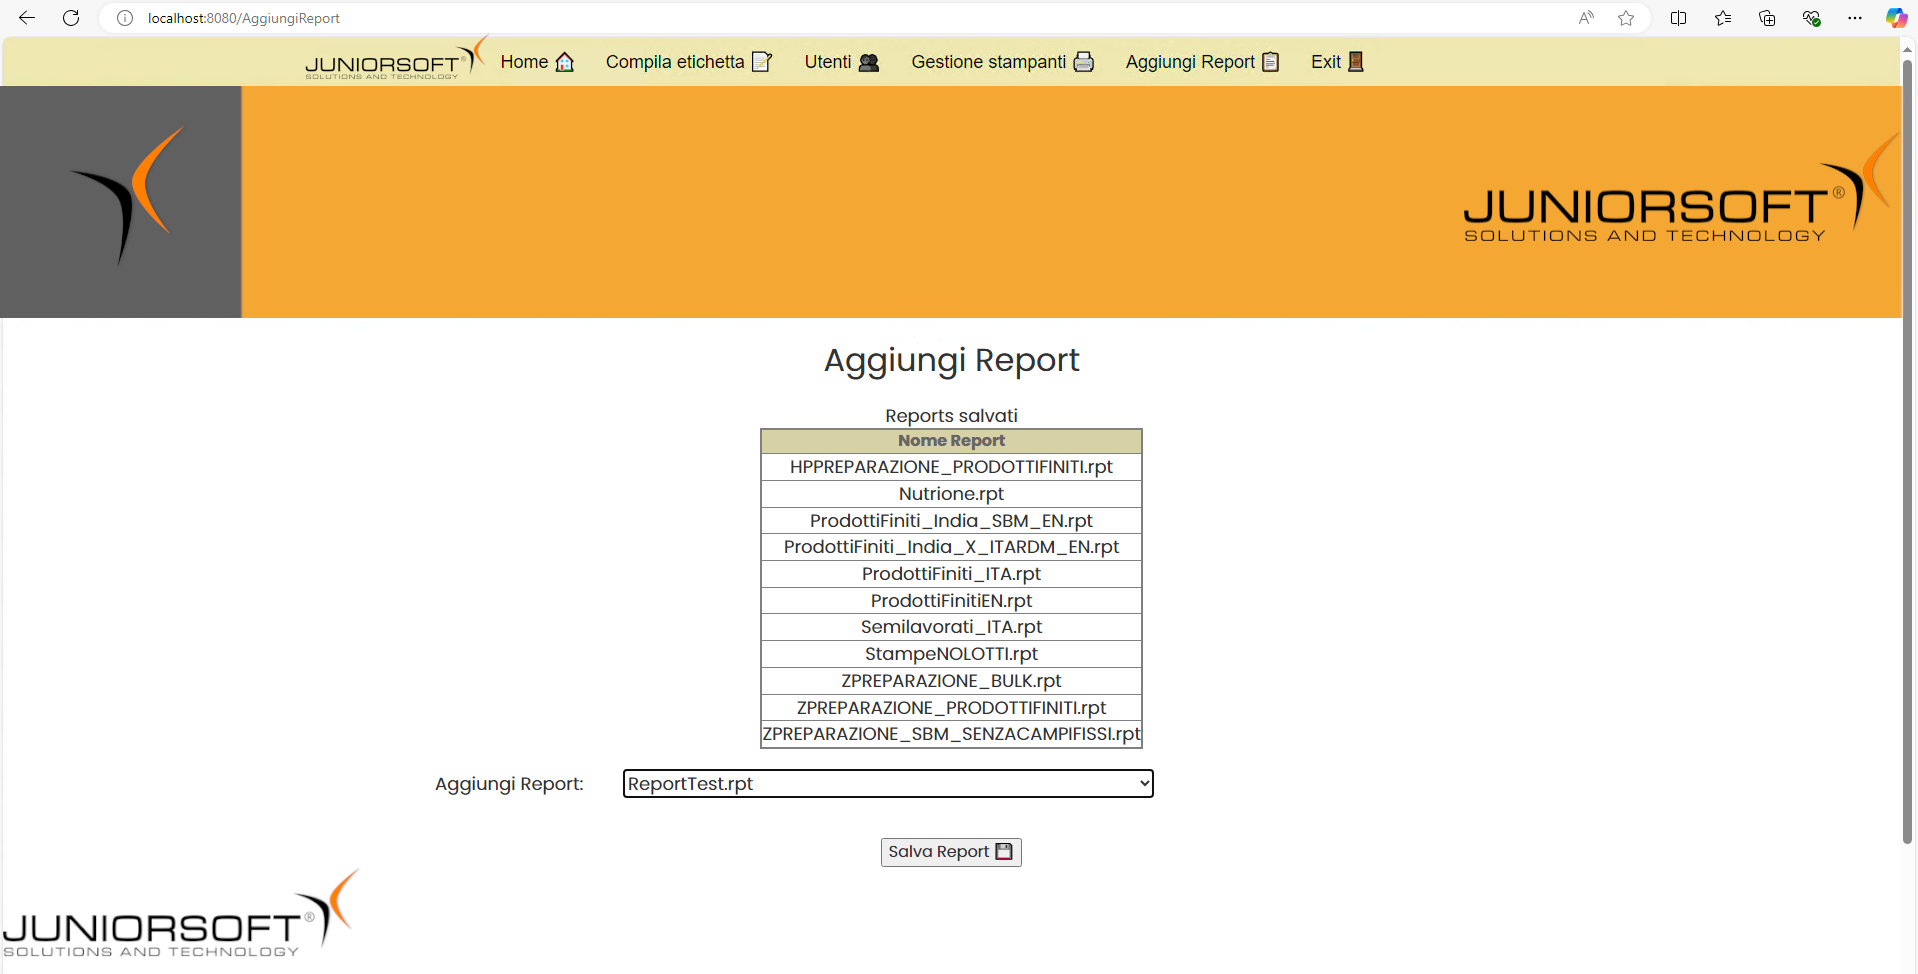
Task: Select ProdottiFiniti_ITA.rpt row
Action: pos(951,574)
